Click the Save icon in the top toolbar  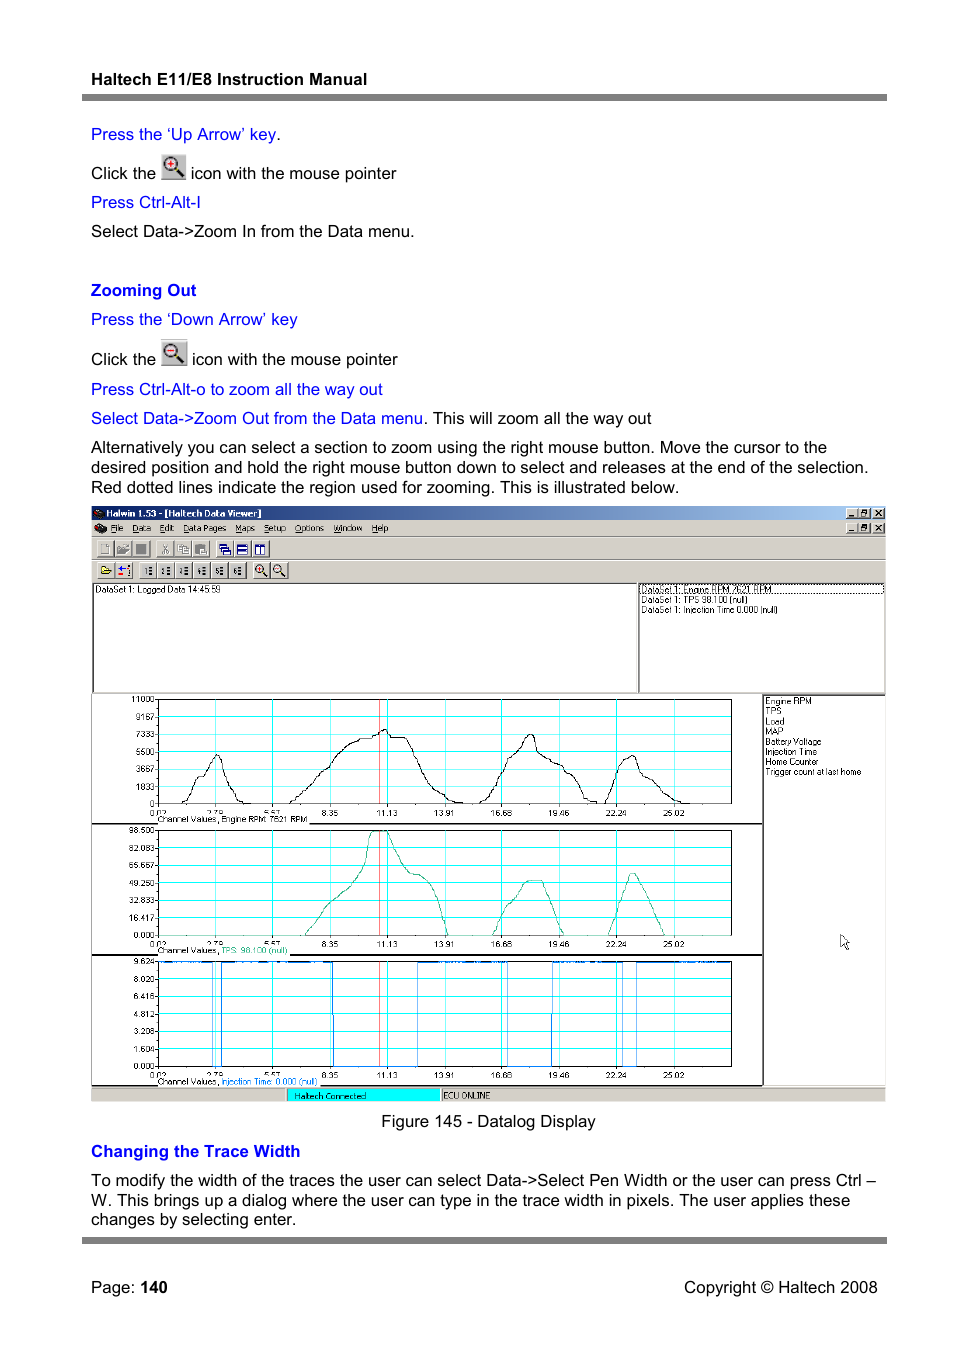[141, 549]
